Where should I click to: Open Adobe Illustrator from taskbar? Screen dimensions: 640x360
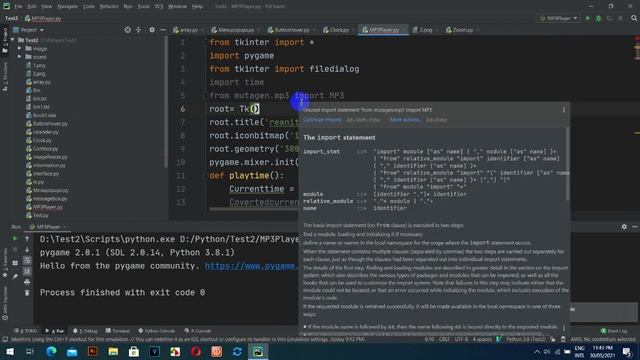(93, 351)
